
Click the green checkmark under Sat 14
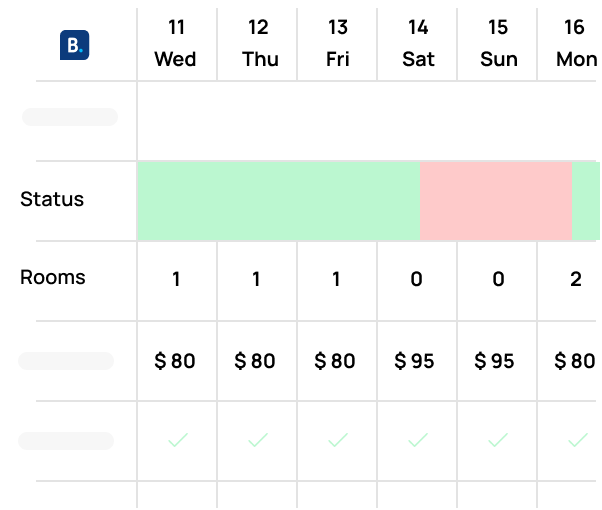[418, 440]
